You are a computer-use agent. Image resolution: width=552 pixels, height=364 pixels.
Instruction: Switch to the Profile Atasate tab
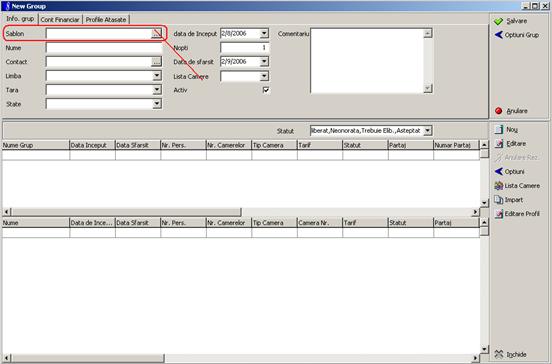coord(106,20)
